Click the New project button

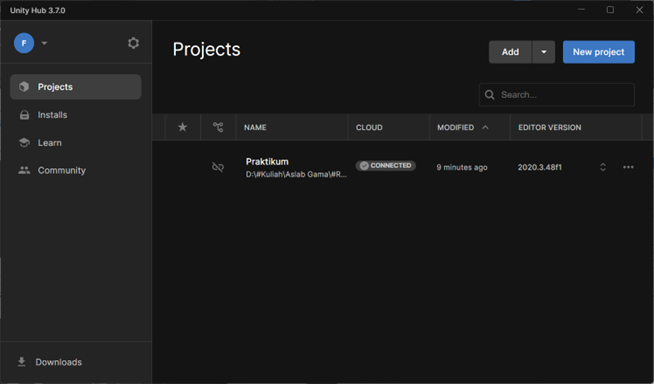[599, 52]
